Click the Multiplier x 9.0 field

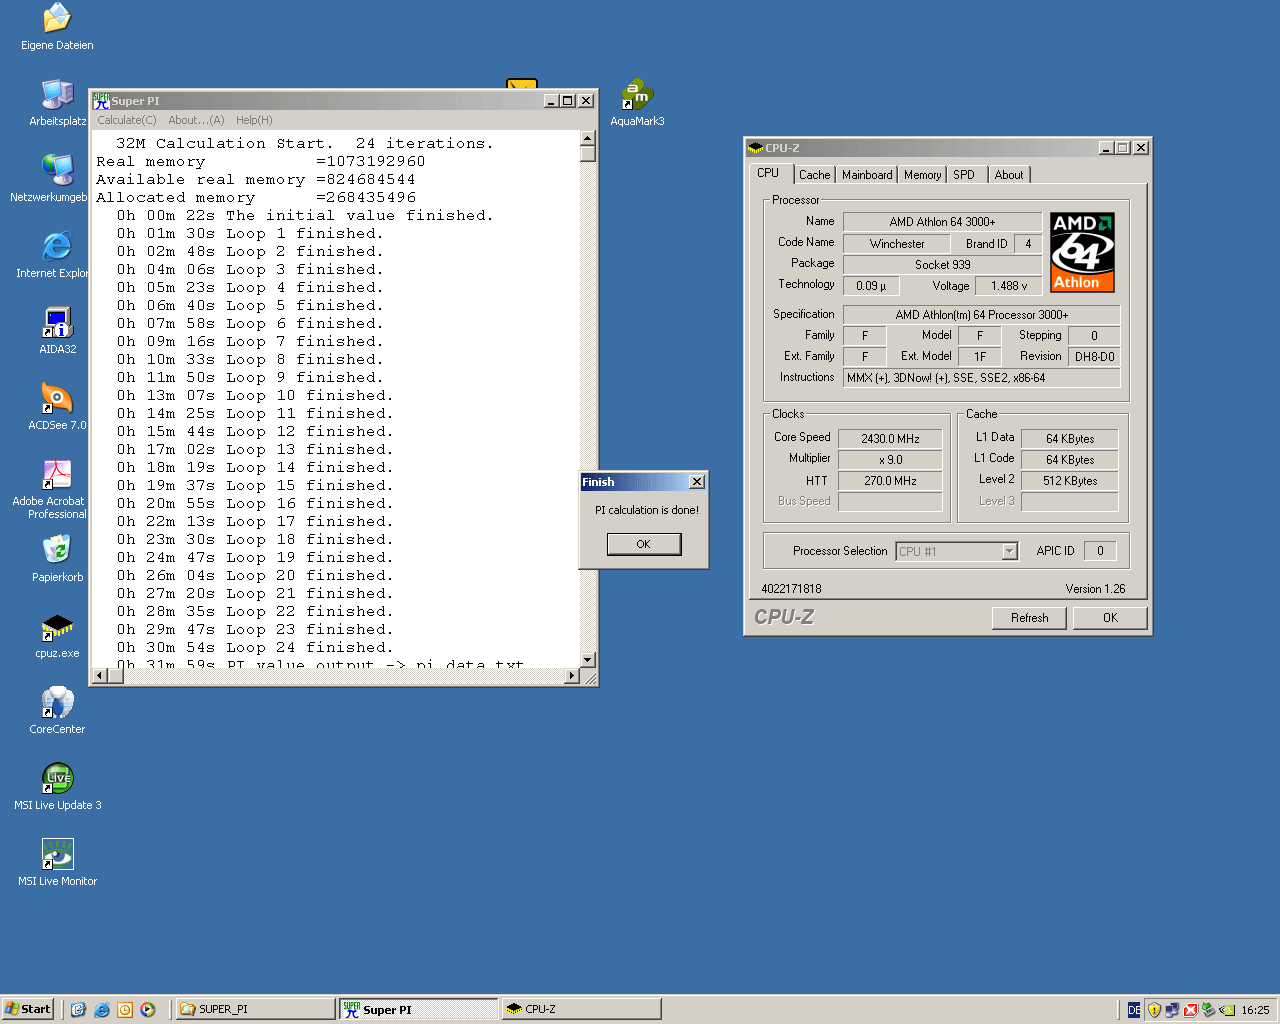pyautogui.click(x=890, y=460)
